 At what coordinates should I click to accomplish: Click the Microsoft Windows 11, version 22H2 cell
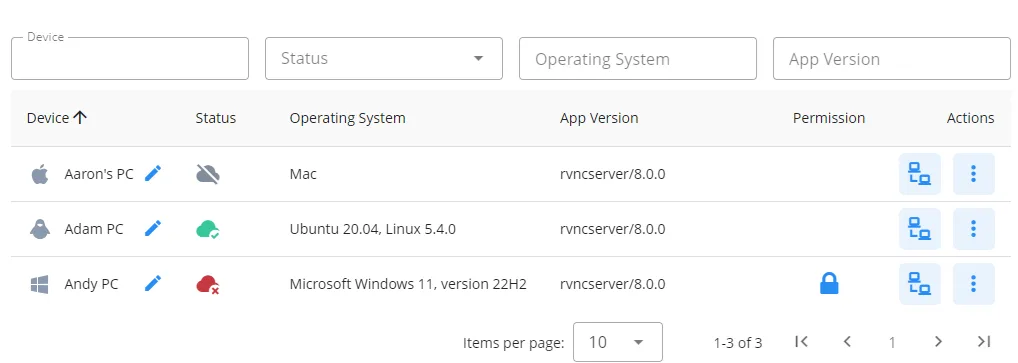coord(408,284)
